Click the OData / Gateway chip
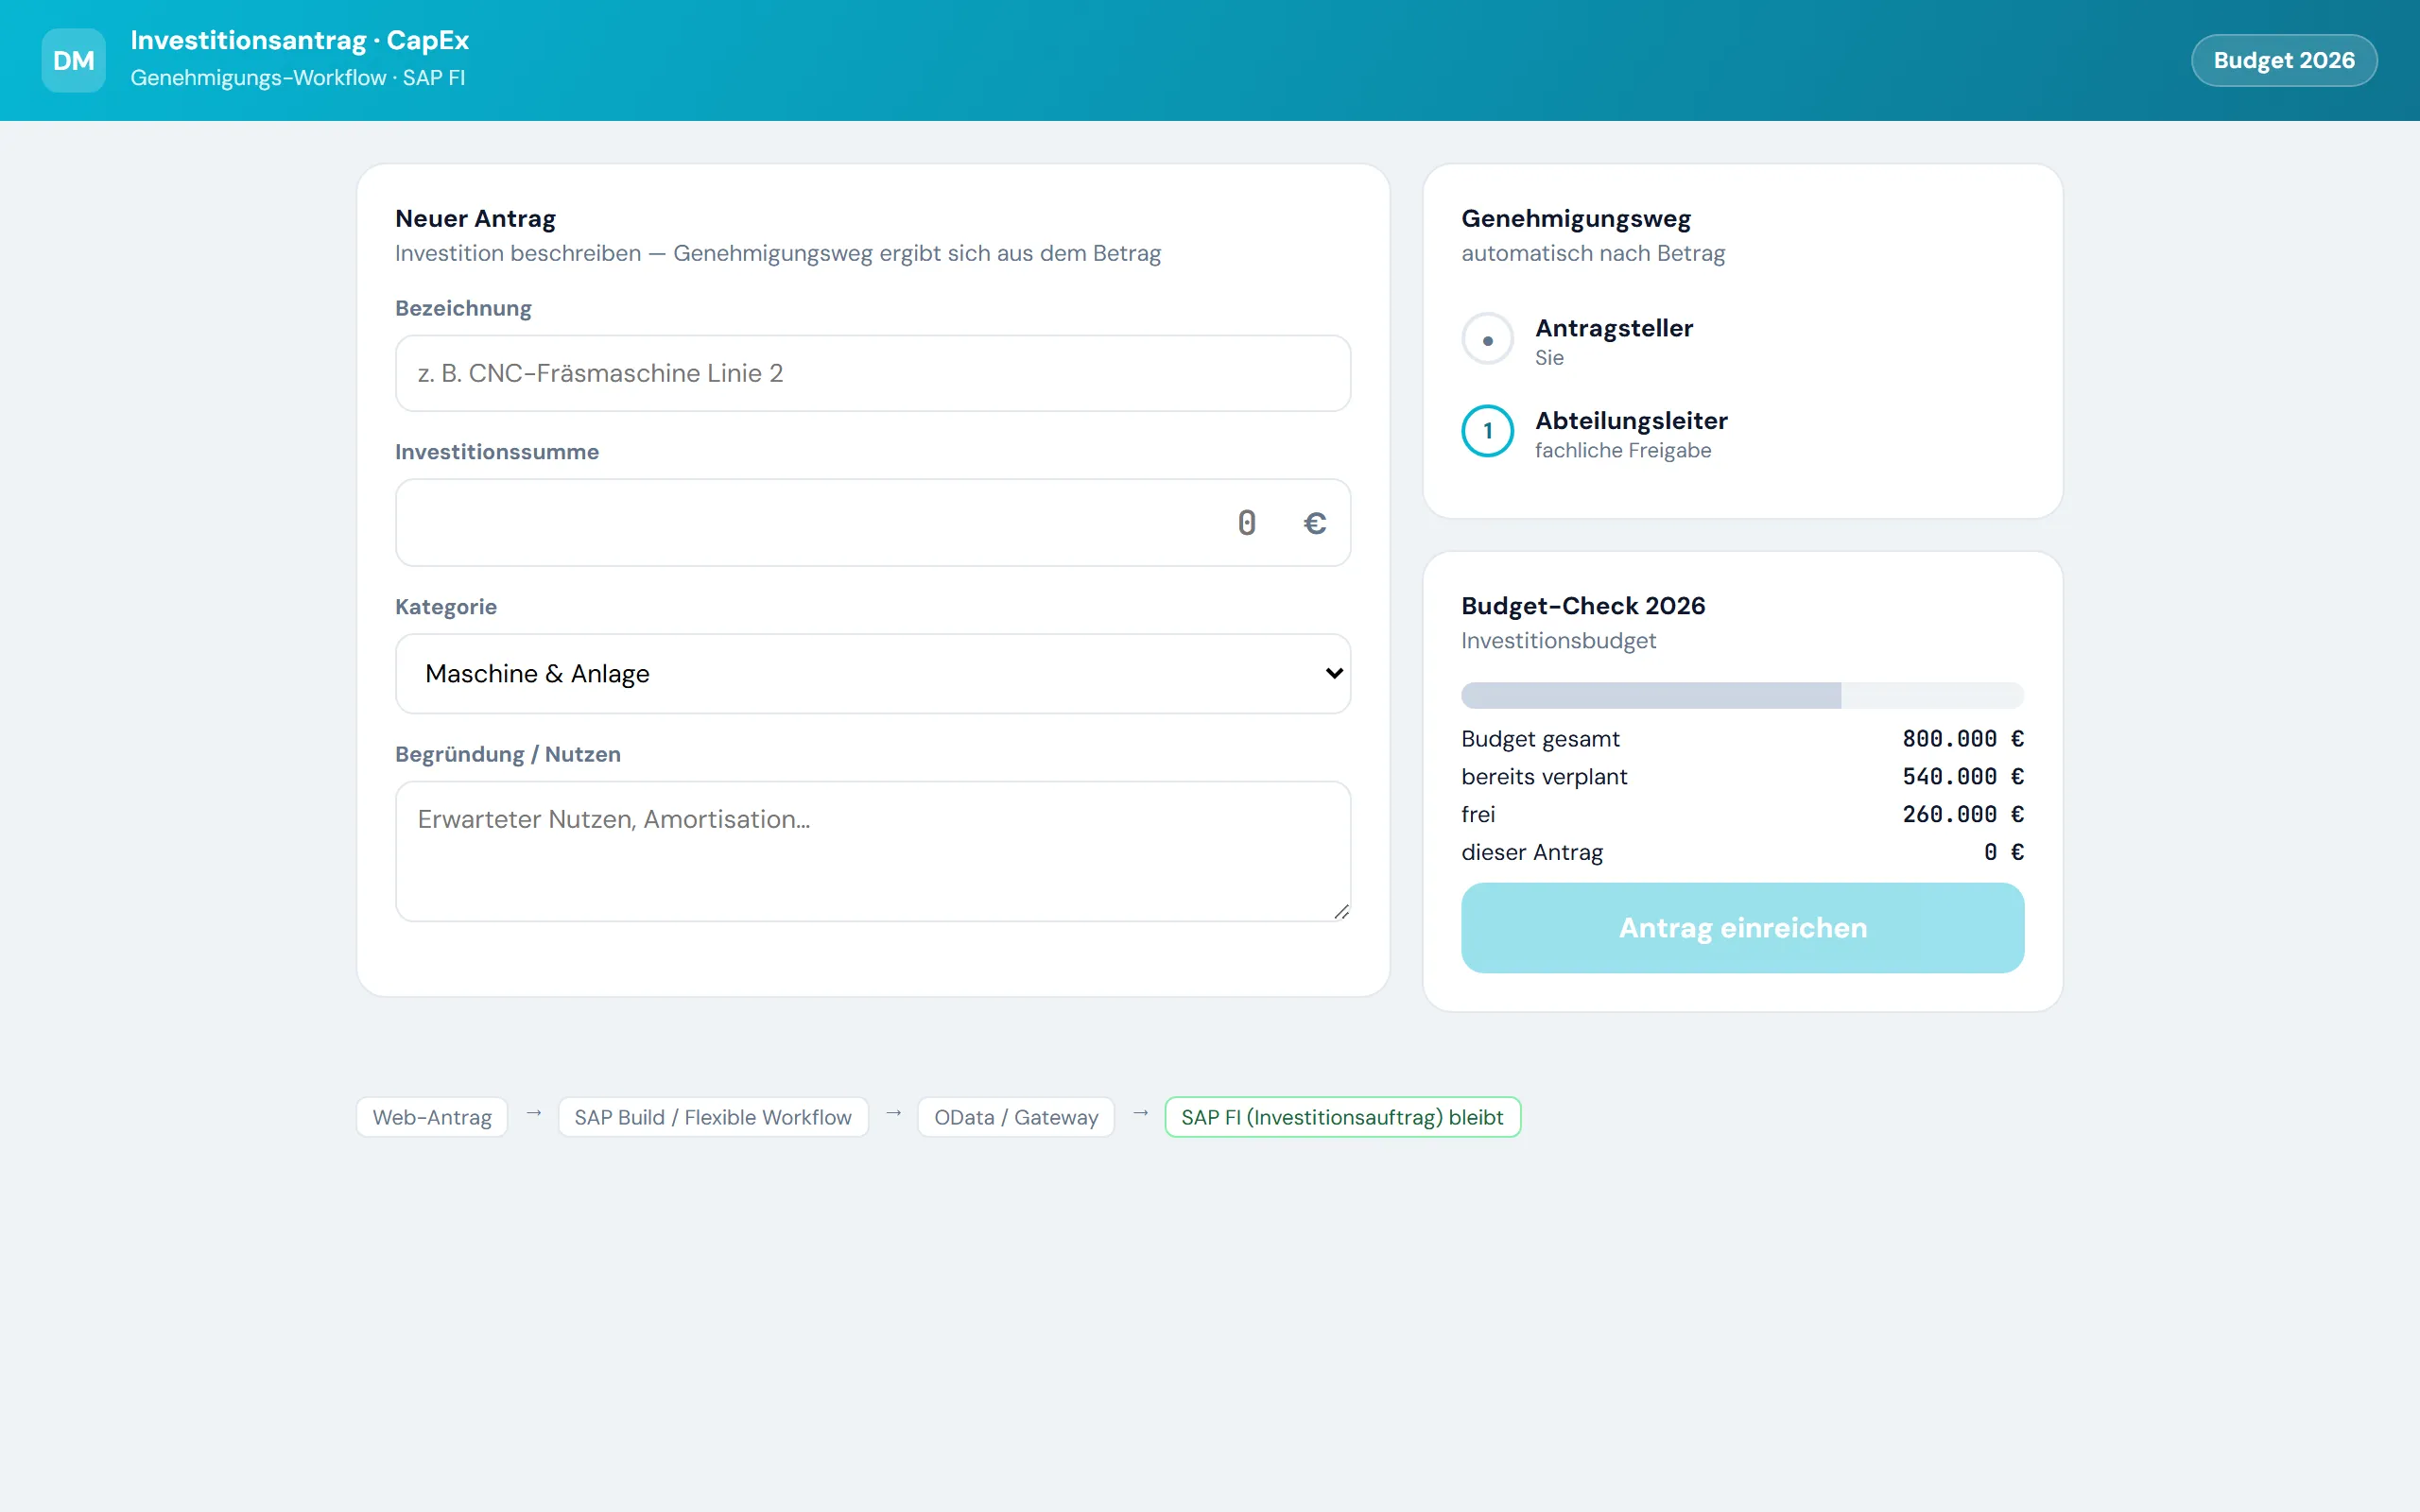This screenshot has width=2420, height=1512. click(1016, 1117)
